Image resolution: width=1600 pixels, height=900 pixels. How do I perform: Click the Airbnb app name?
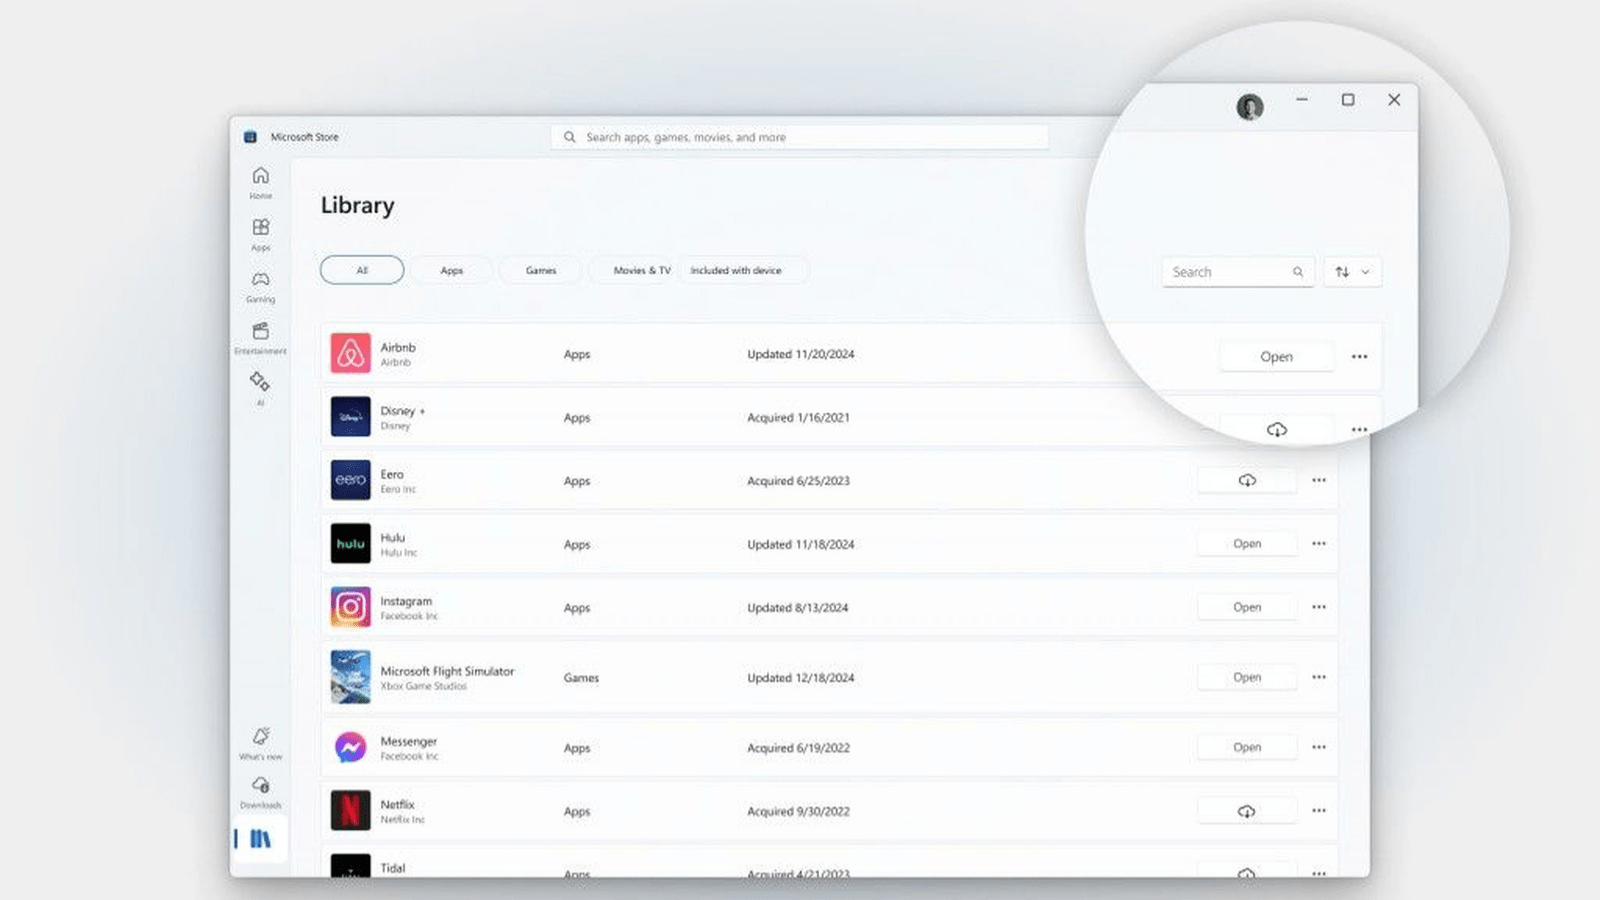(x=398, y=347)
